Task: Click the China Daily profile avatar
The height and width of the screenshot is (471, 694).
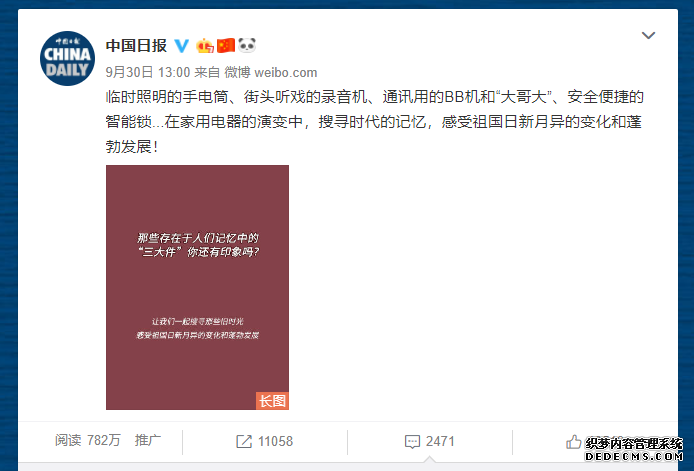Action: (67, 58)
